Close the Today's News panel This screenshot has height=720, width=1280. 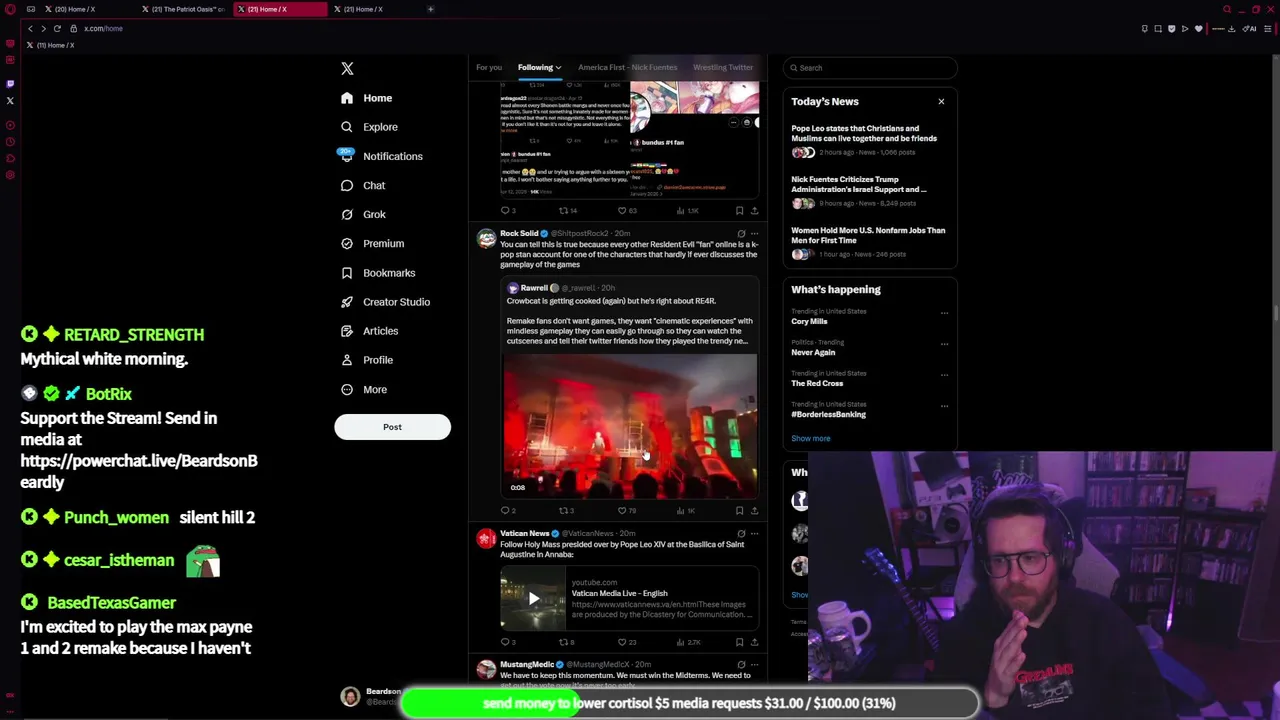(941, 101)
